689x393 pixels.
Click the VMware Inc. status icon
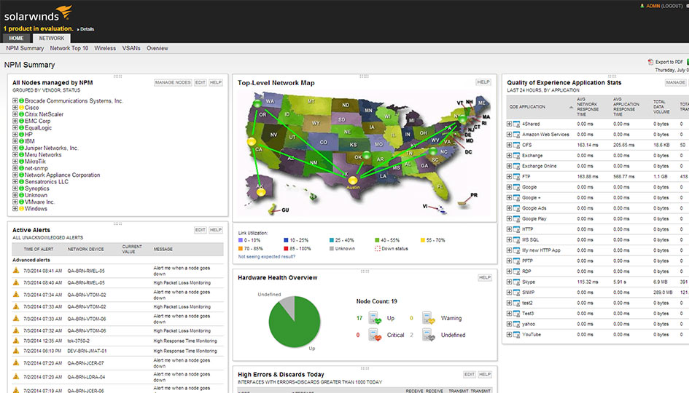(x=21, y=202)
